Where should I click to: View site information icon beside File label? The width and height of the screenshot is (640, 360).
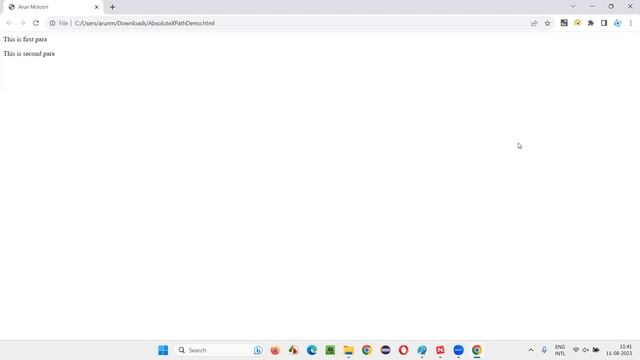click(x=52, y=23)
